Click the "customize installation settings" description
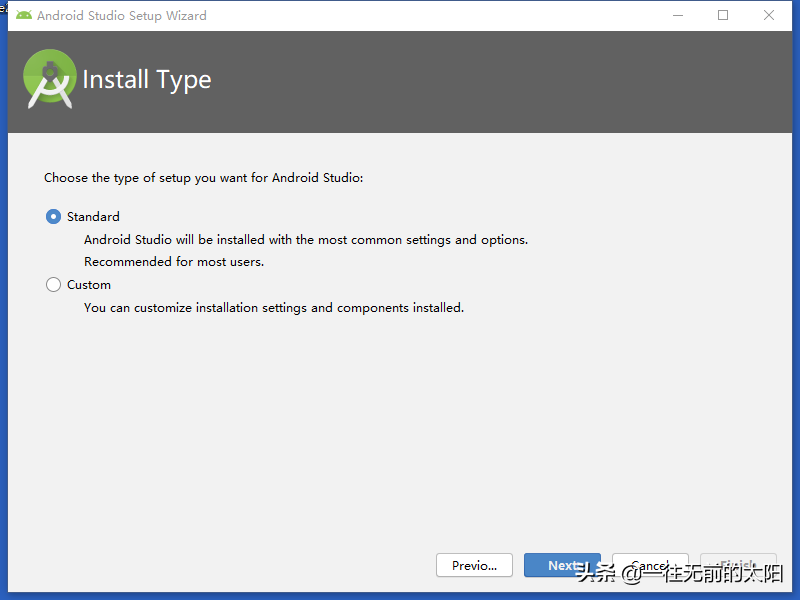This screenshot has height=600, width=800. click(274, 308)
